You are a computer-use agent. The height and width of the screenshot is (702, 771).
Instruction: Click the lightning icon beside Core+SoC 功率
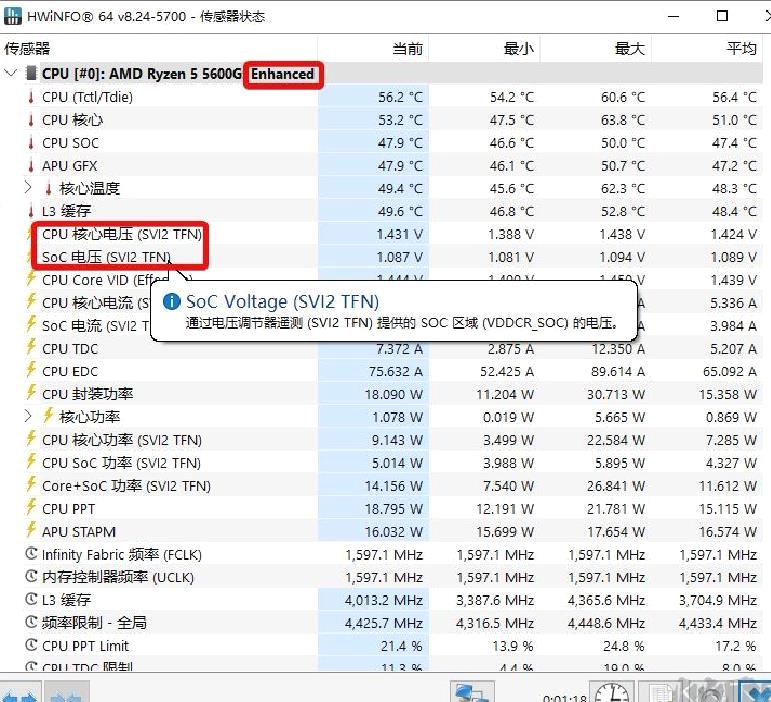[31, 485]
